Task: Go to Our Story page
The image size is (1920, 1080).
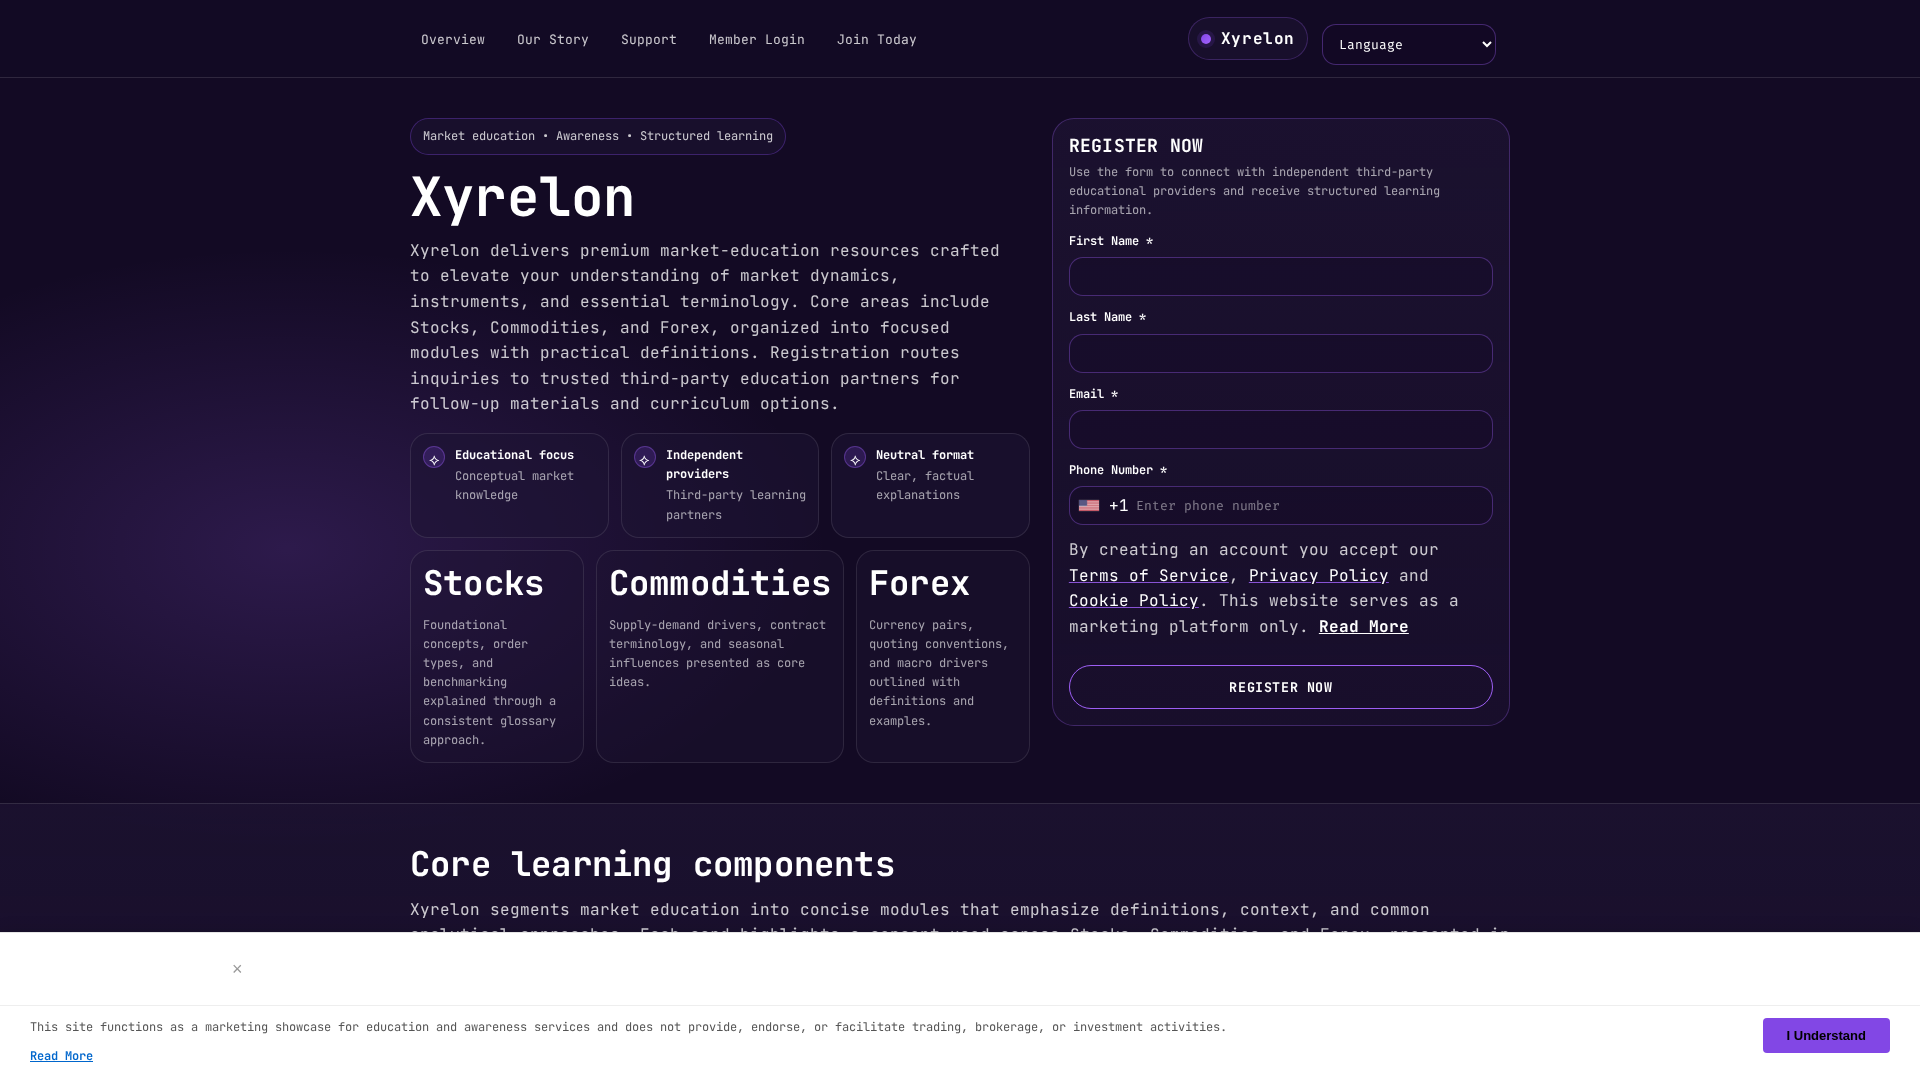Action: point(553,40)
